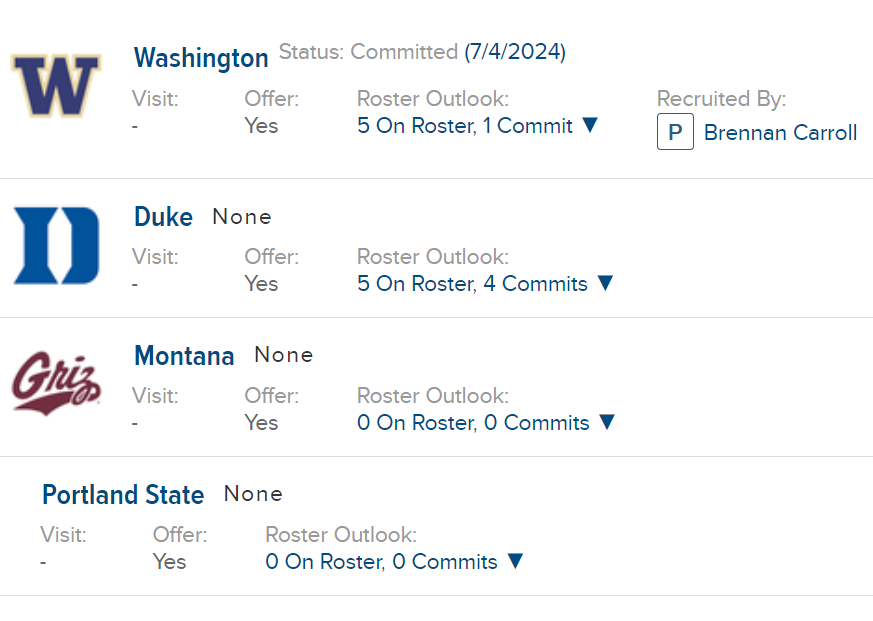Click the Duke Blue Devils logo
The width and height of the screenshot is (873, 621).
coord(56,245)
